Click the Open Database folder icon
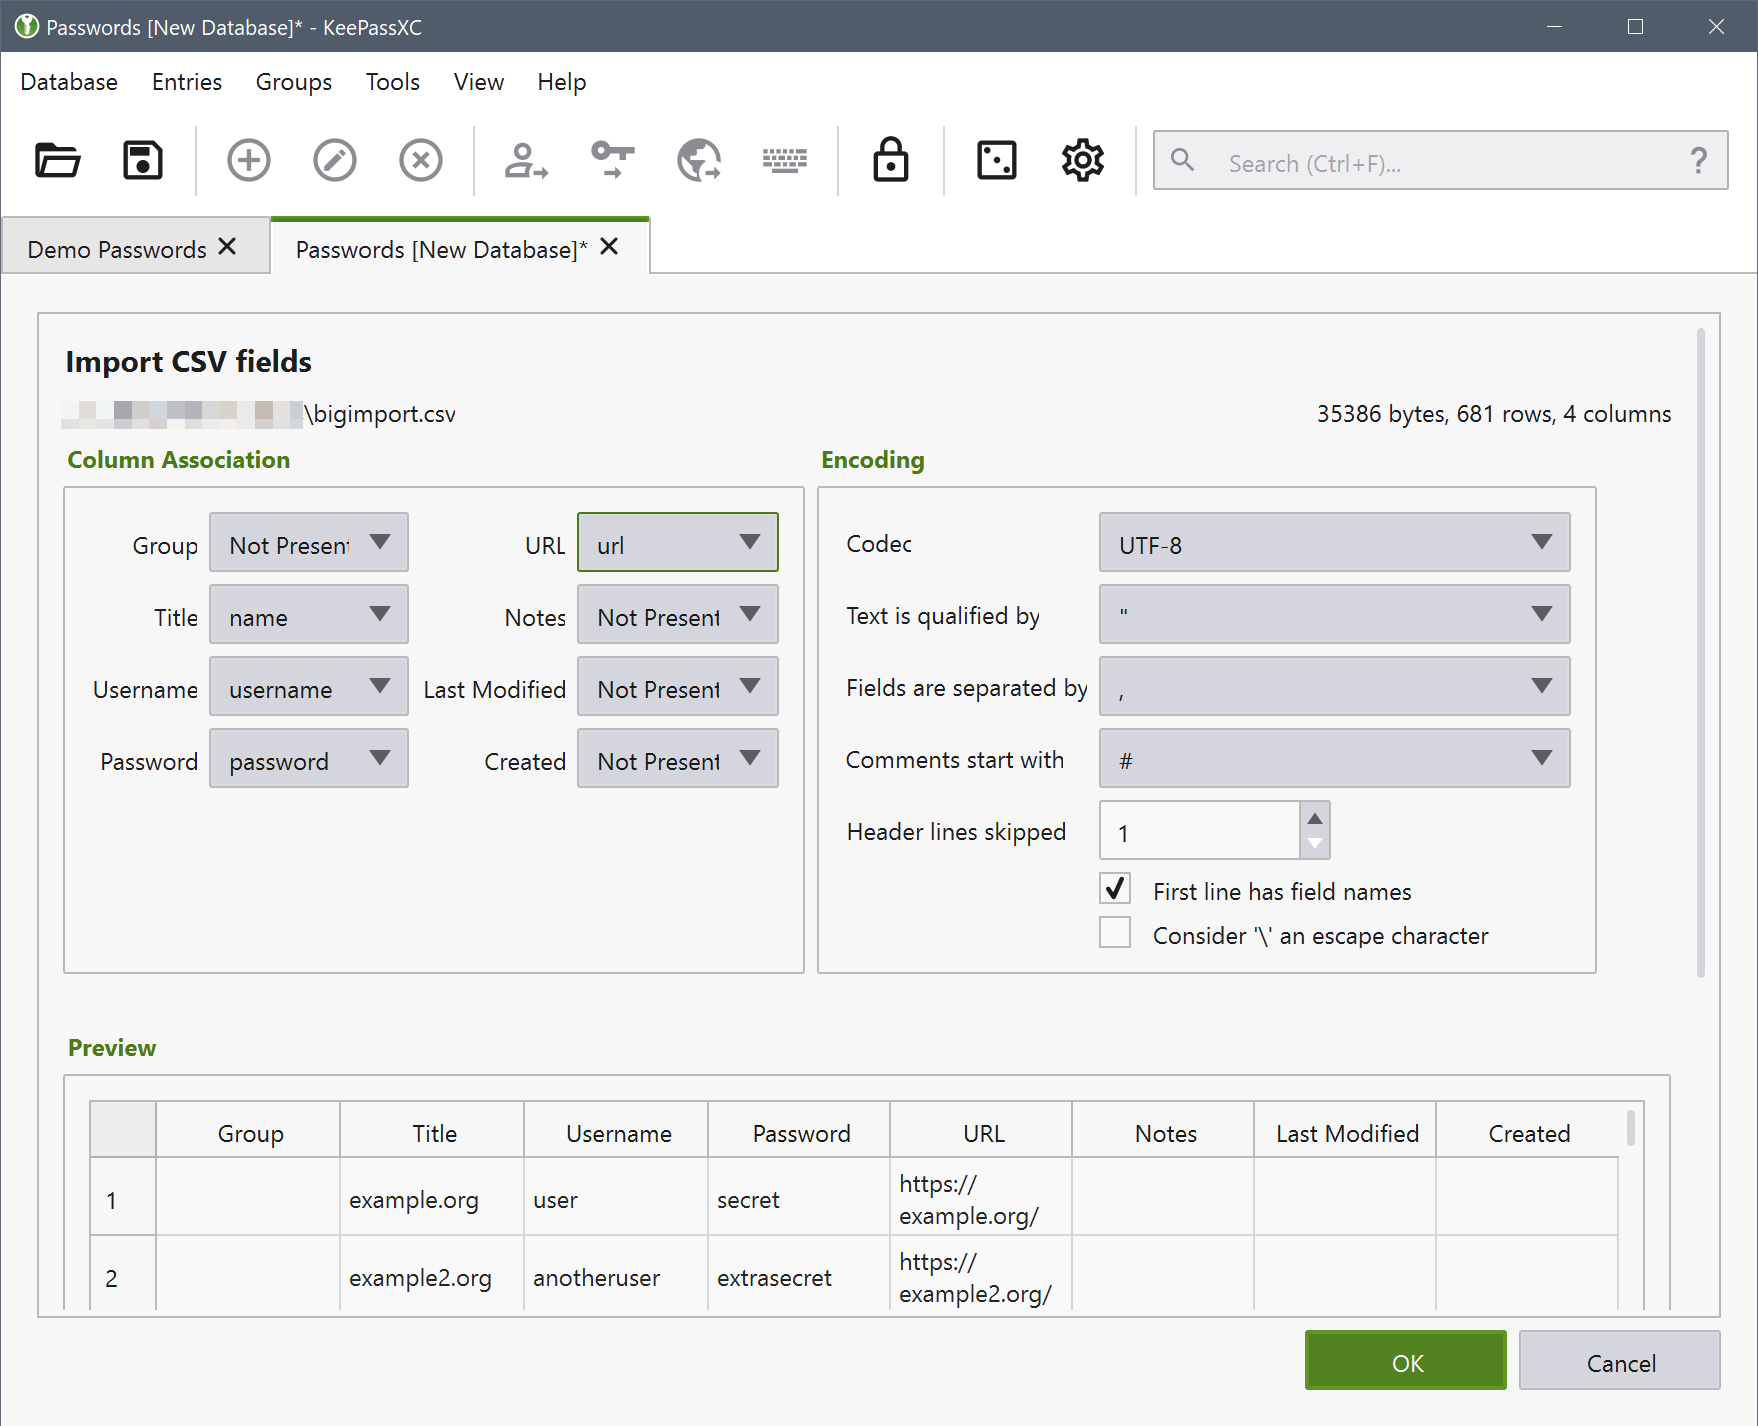Viewport: 1758px width, 1426px height. [x=57, y=160]
